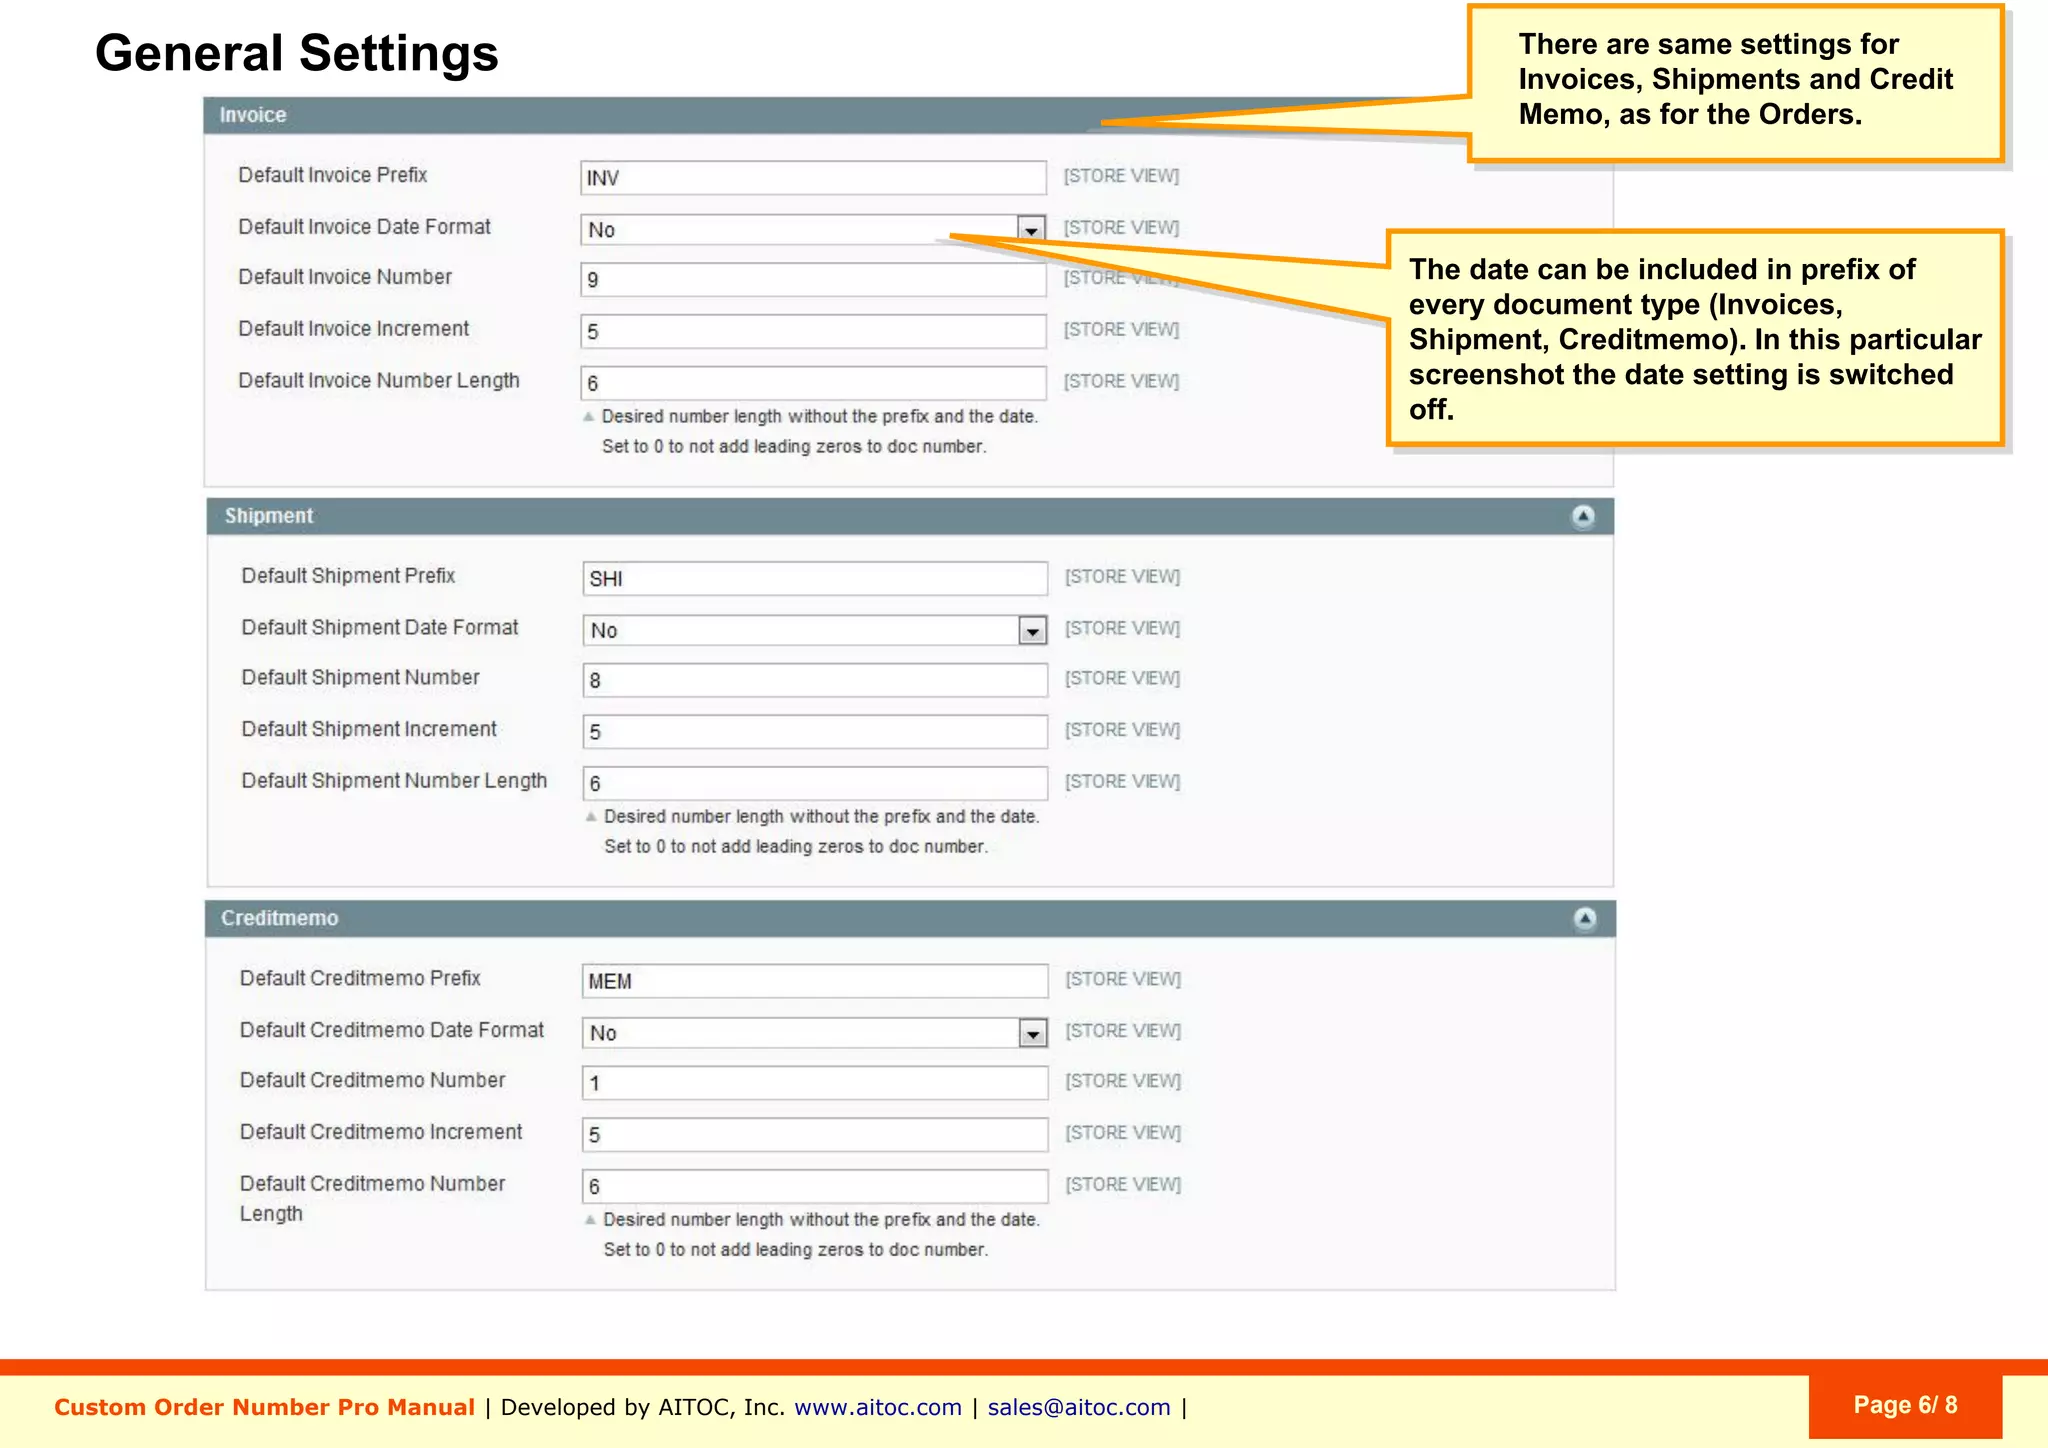Focus the Default Shipment Number field
This screenshot has height=1448, width=2048.
click(x=815, y=680)
